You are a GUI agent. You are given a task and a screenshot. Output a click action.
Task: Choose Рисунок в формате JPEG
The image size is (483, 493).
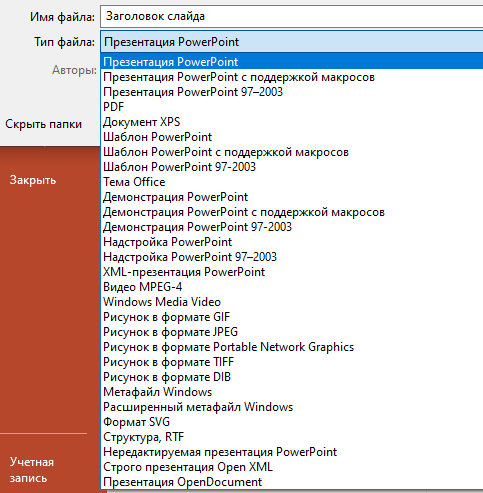point(292,332)
